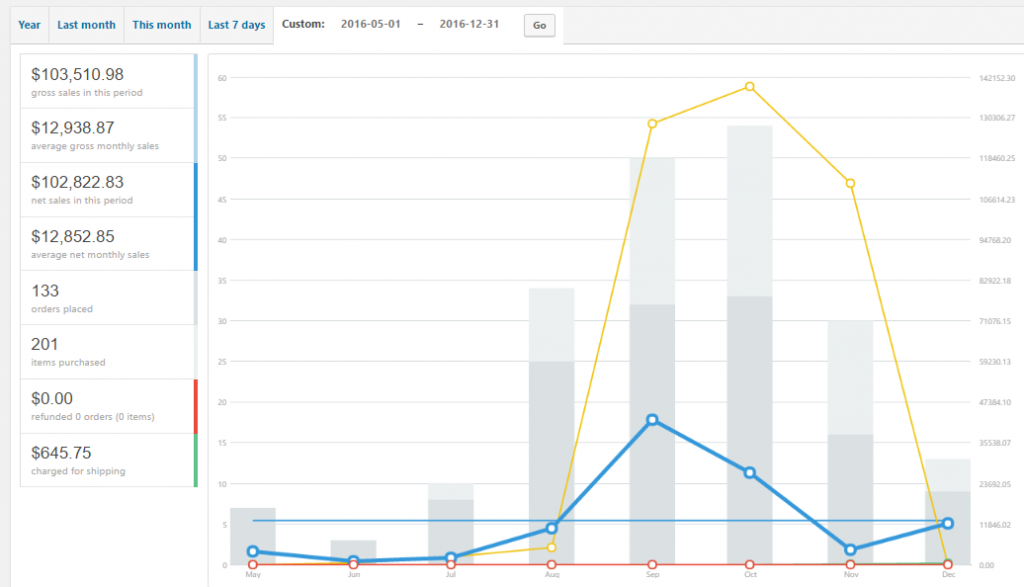Show the Last 7 days report
This screenshot has height=587, width=1024.
[x=236, y=25]
